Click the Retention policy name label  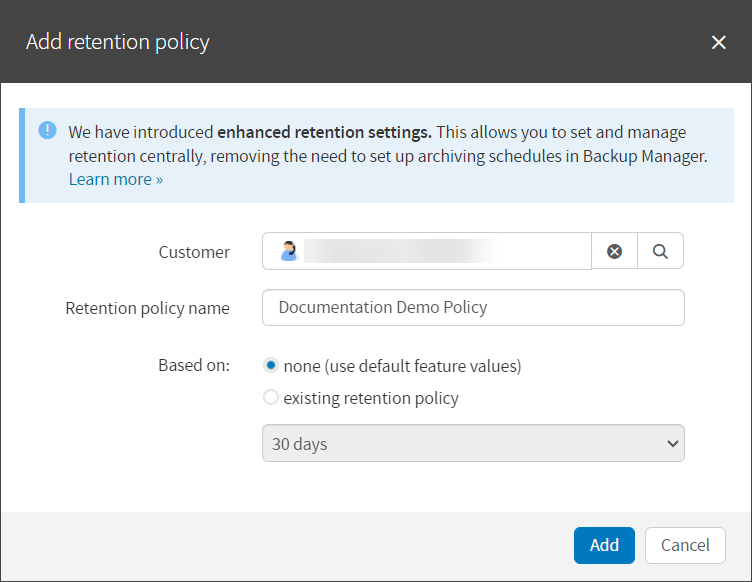point(147,309)
